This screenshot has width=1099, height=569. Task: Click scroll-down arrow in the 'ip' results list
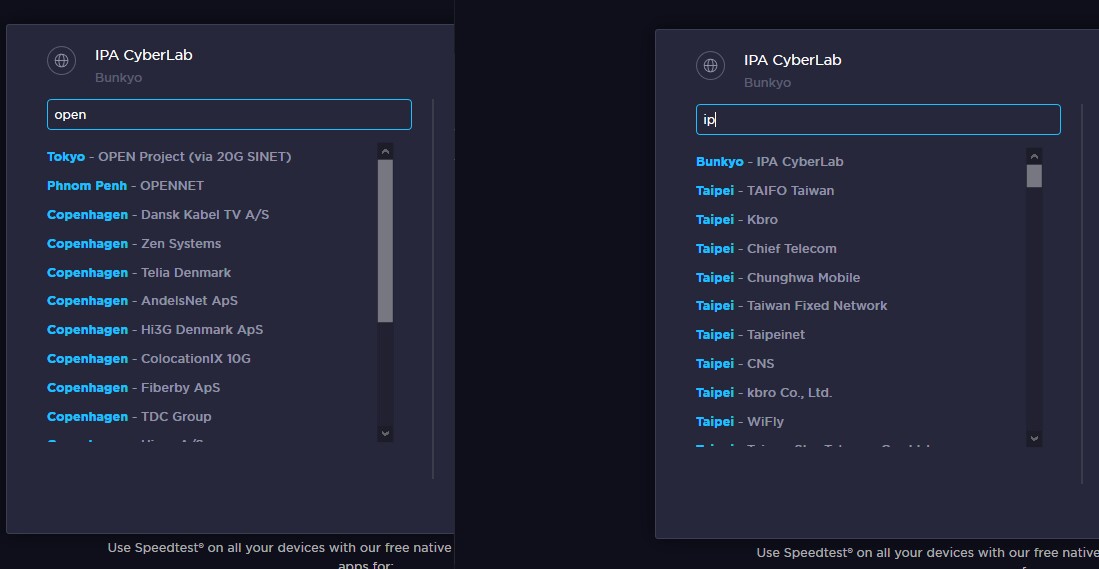(x=1034, y=438)
